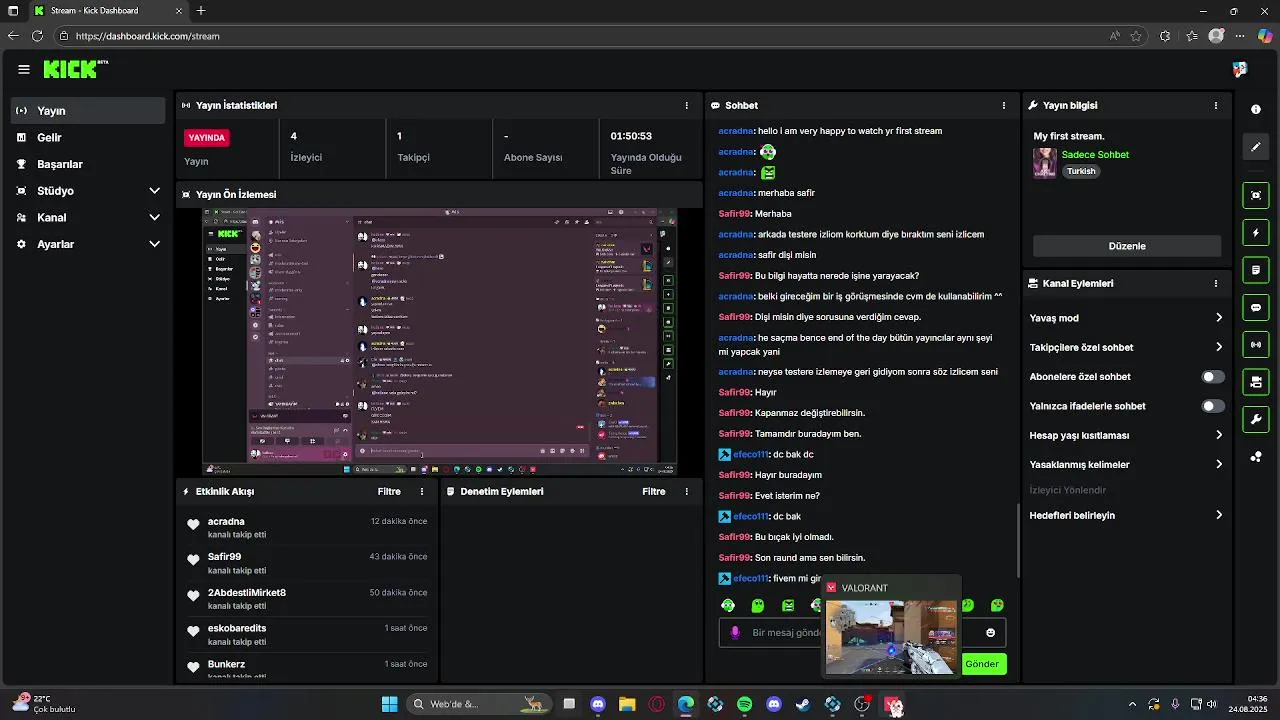Screen dimensions: 1280x720
Task: Click the note page icon in right sidebar
Action: click(1256, 270)
